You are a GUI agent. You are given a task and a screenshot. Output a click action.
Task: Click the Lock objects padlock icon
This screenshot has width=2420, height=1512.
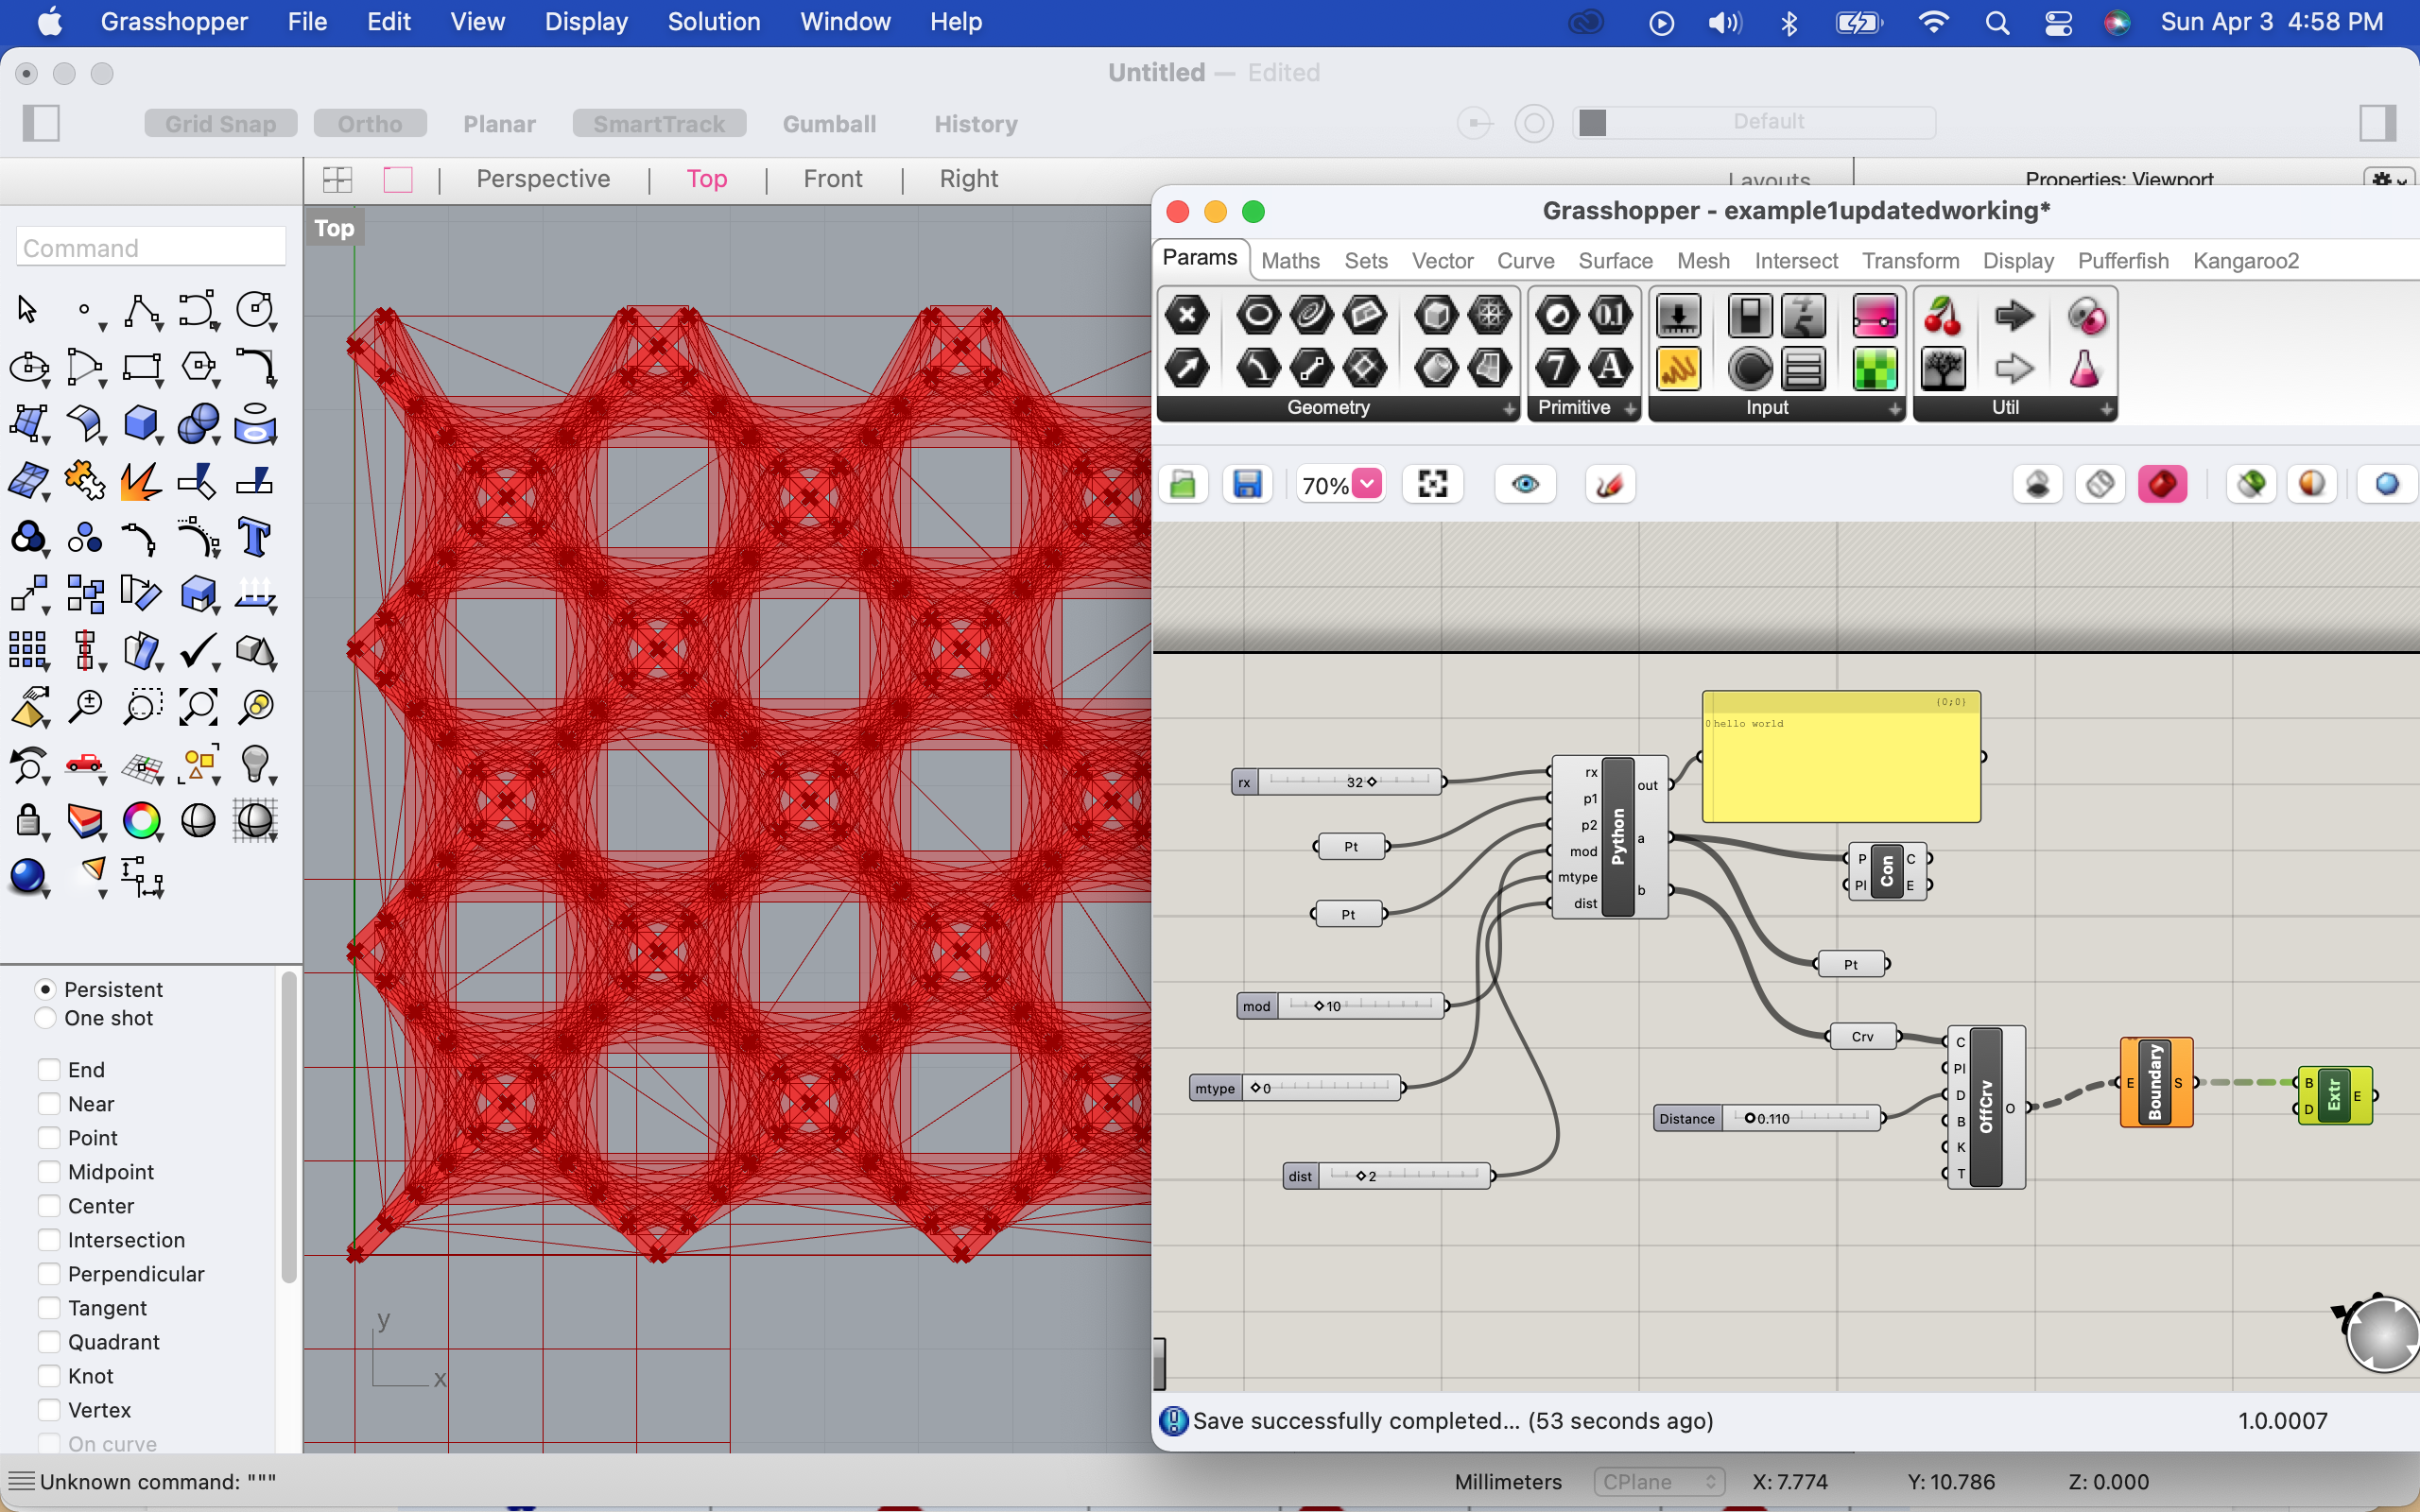click(28, 821)
